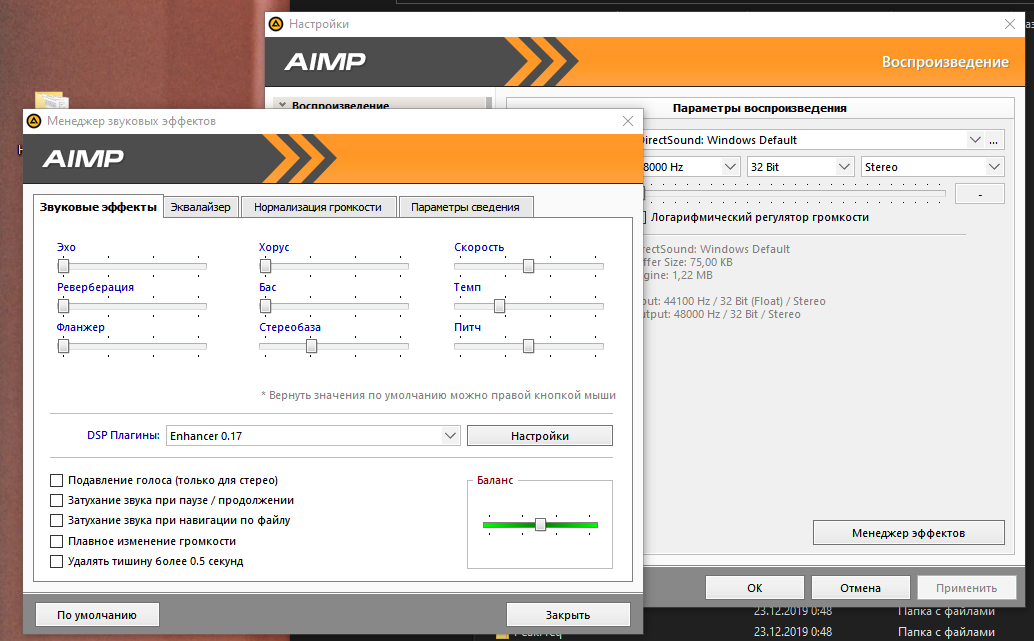Screen dimensions: 1034x641
Task: Click the Стереобаза slider handle
Action: (x=311, y=346)
